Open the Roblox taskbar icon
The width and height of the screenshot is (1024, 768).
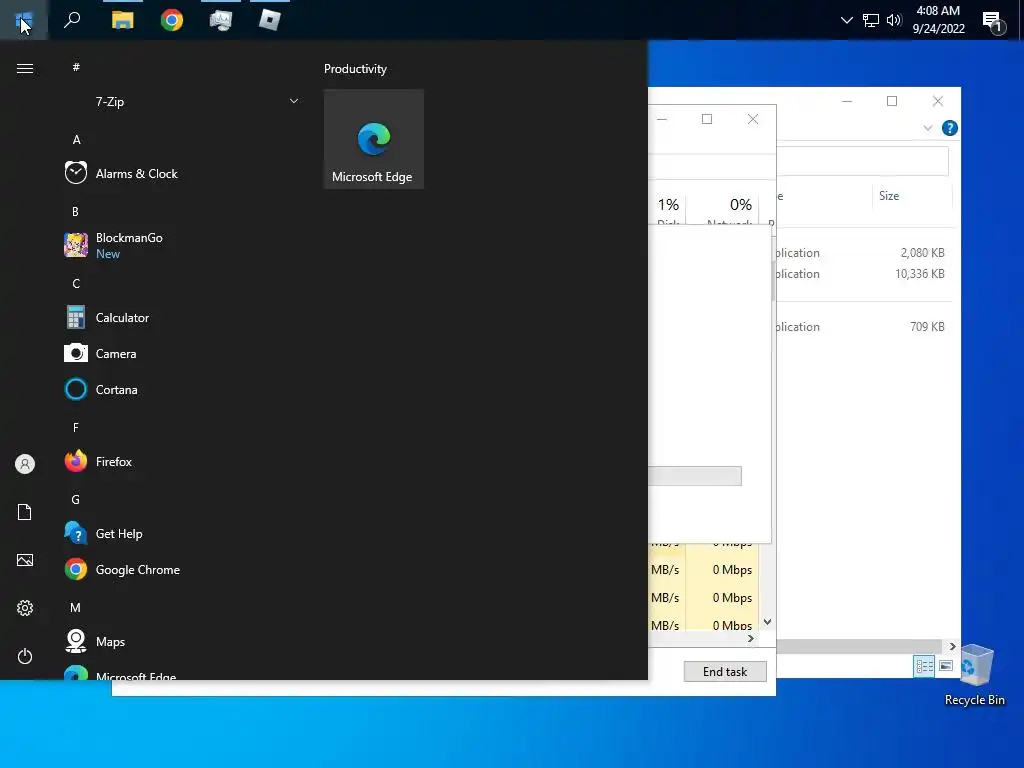pos(270,20)
